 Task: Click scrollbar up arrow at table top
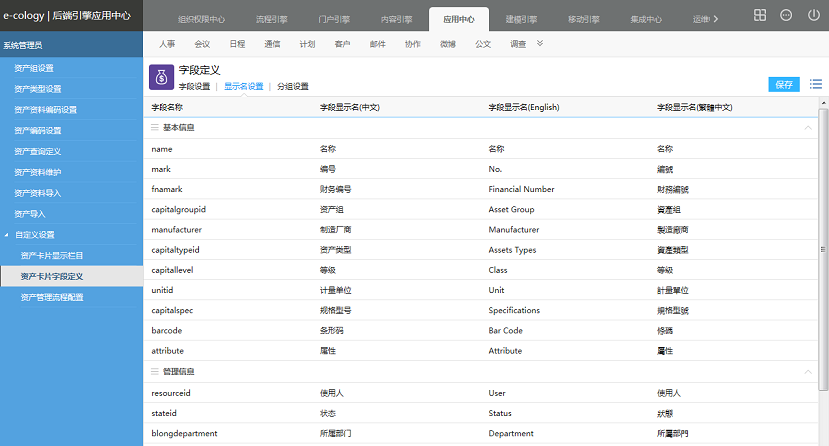coord(823,102)
